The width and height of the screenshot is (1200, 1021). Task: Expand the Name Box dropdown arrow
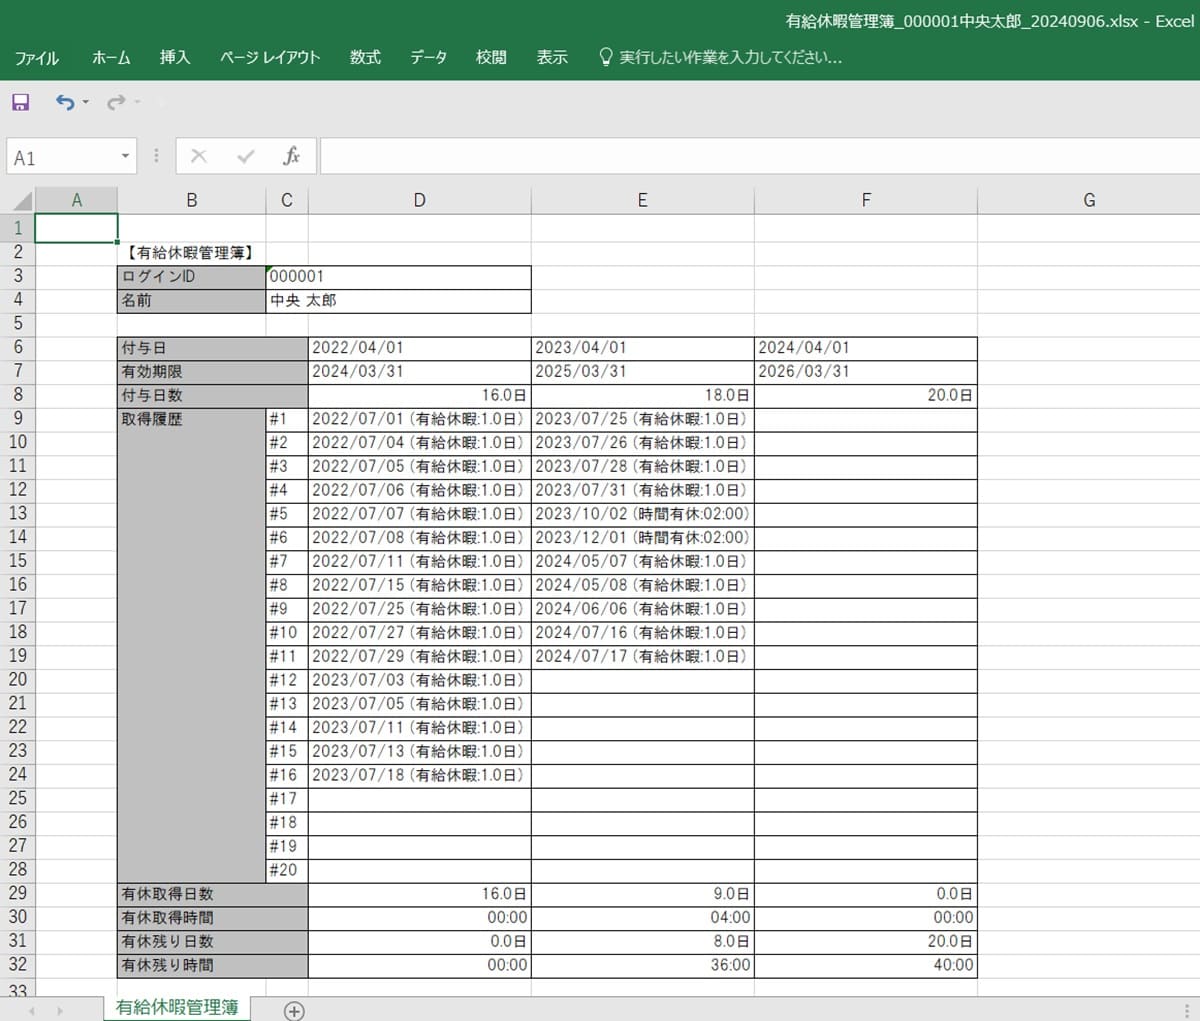tap(125, 156)
